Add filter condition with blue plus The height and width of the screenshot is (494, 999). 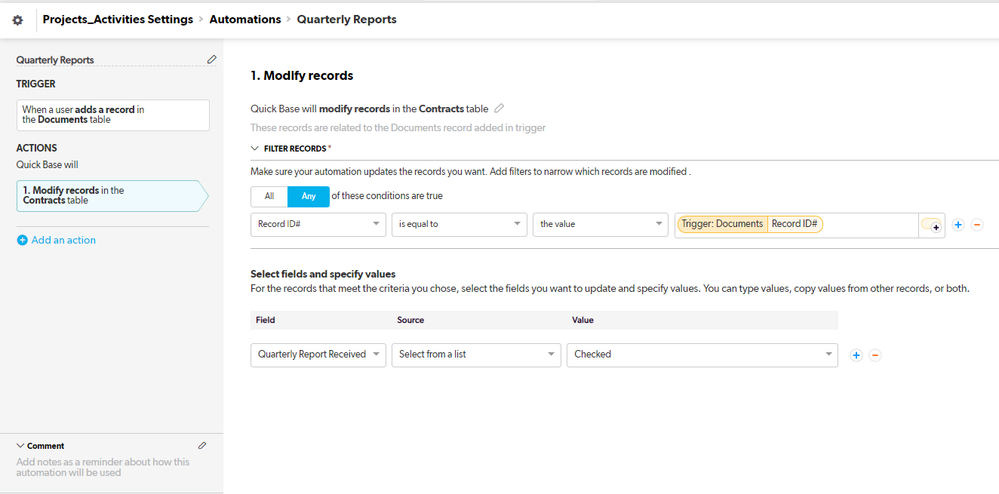tap(958, 225)
